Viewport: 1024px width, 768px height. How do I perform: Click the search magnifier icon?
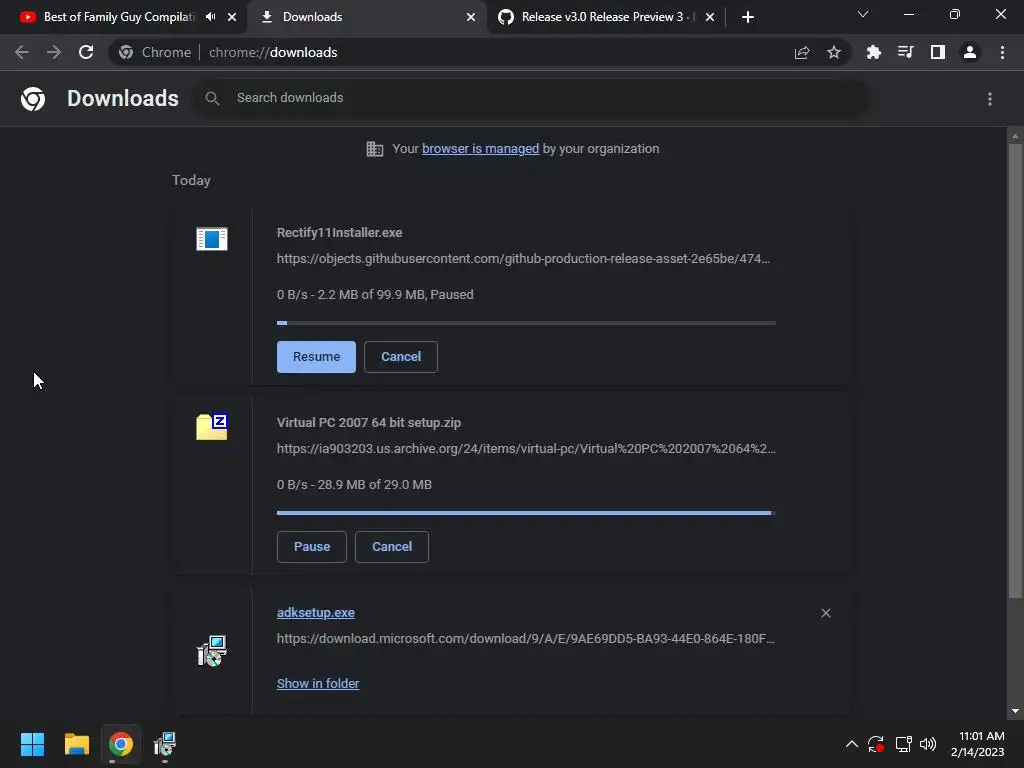click(x=212, y=98)
